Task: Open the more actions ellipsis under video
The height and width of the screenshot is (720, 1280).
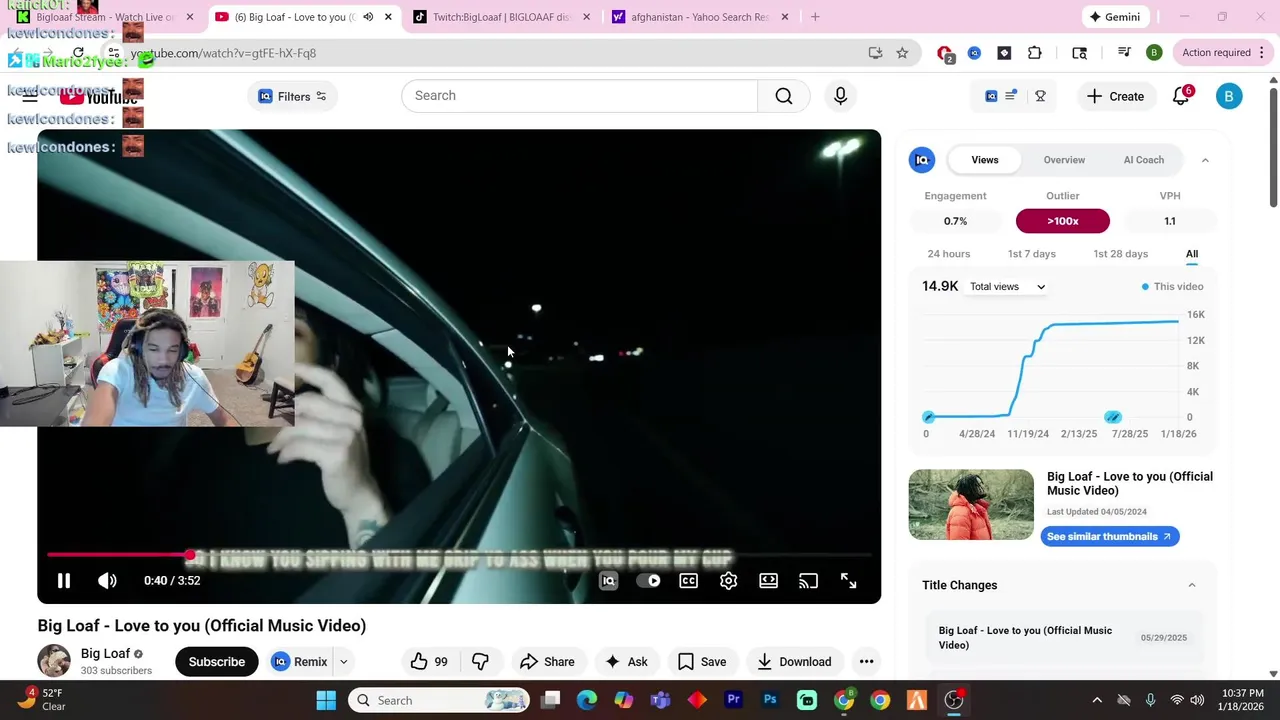Action: coord(866,661)
